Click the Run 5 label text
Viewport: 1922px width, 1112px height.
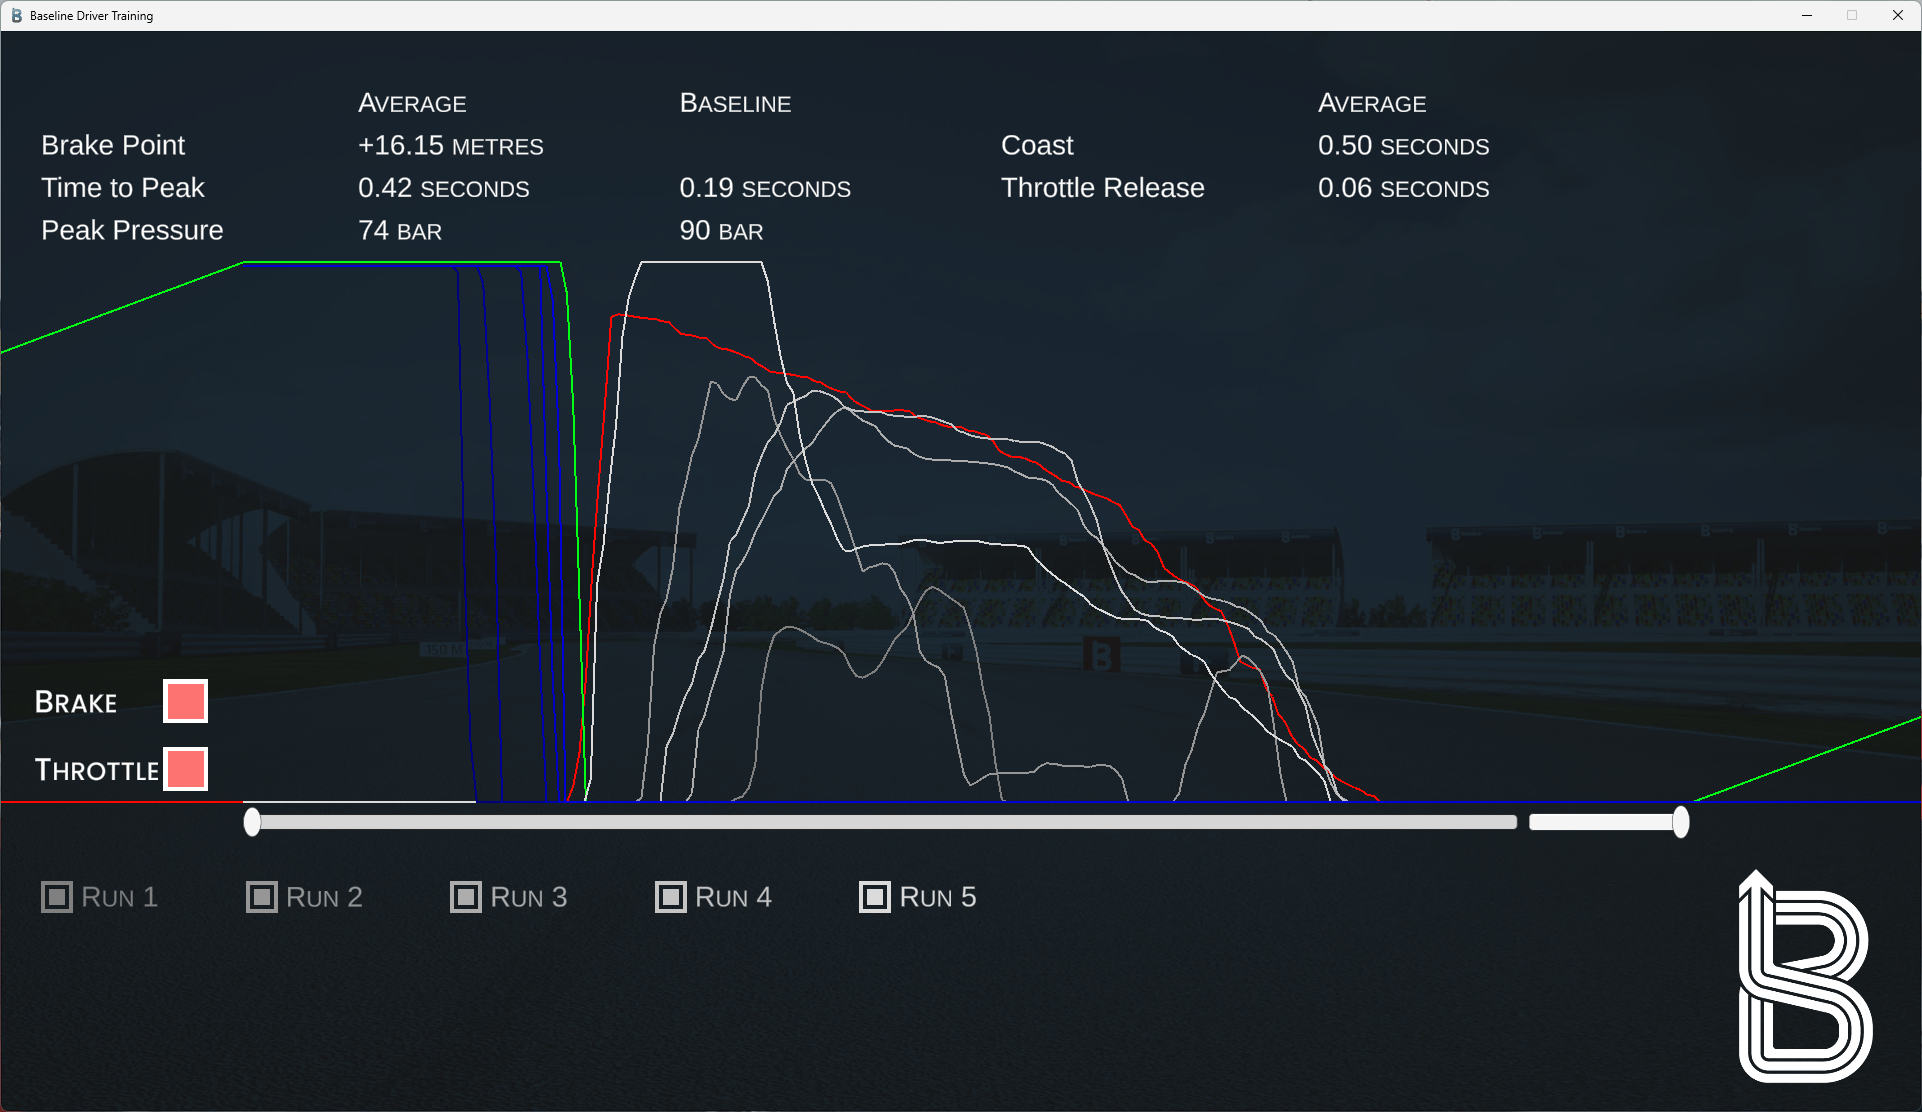tap(937, 897)
